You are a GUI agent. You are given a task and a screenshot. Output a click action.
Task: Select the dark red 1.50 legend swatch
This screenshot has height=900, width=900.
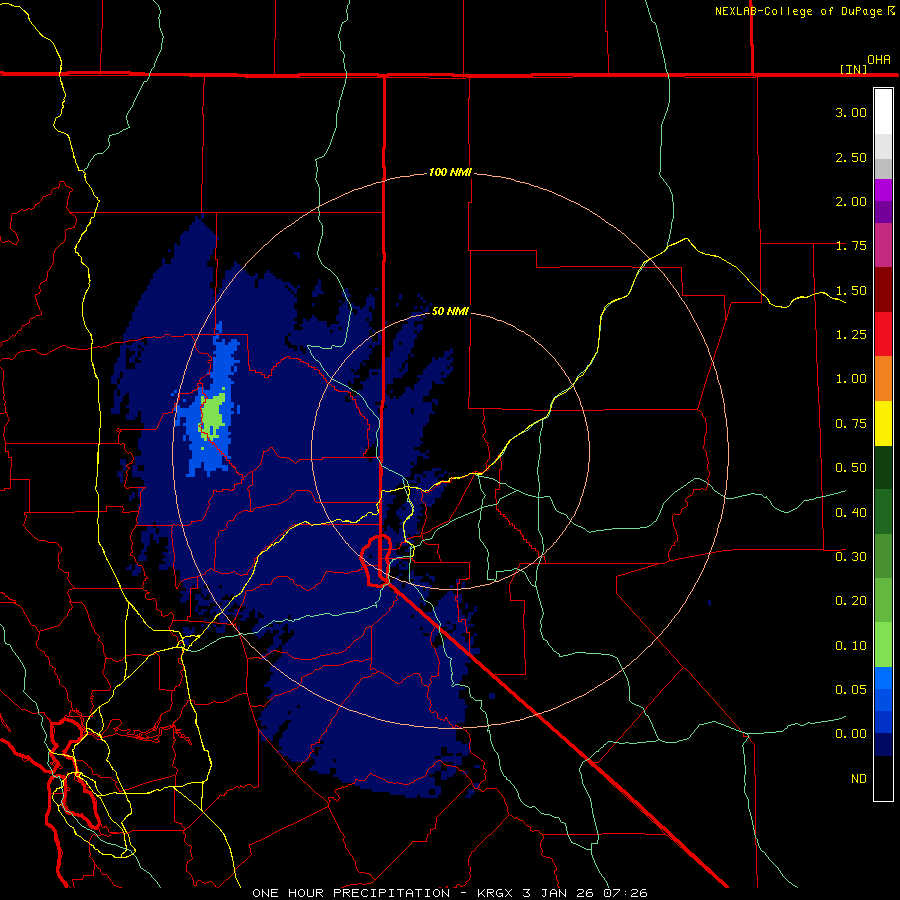[x=883, y=290]
